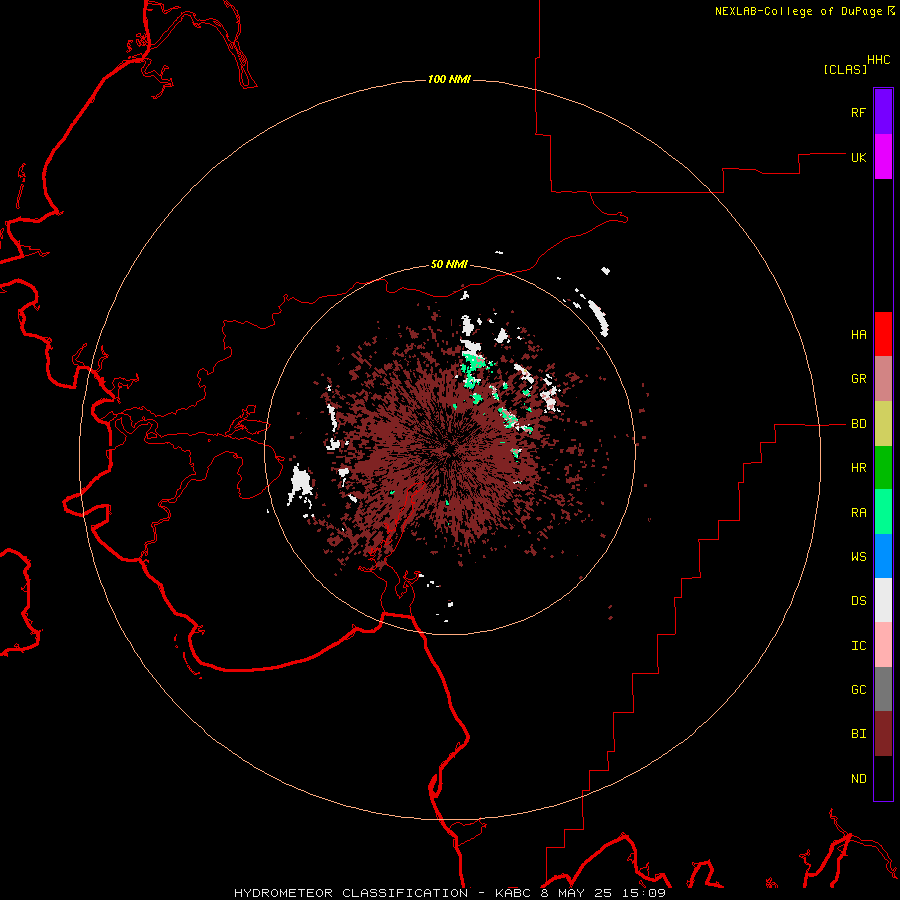Click the [CLAS] unit label
The image size is (900, 900).
coord(845,69)
